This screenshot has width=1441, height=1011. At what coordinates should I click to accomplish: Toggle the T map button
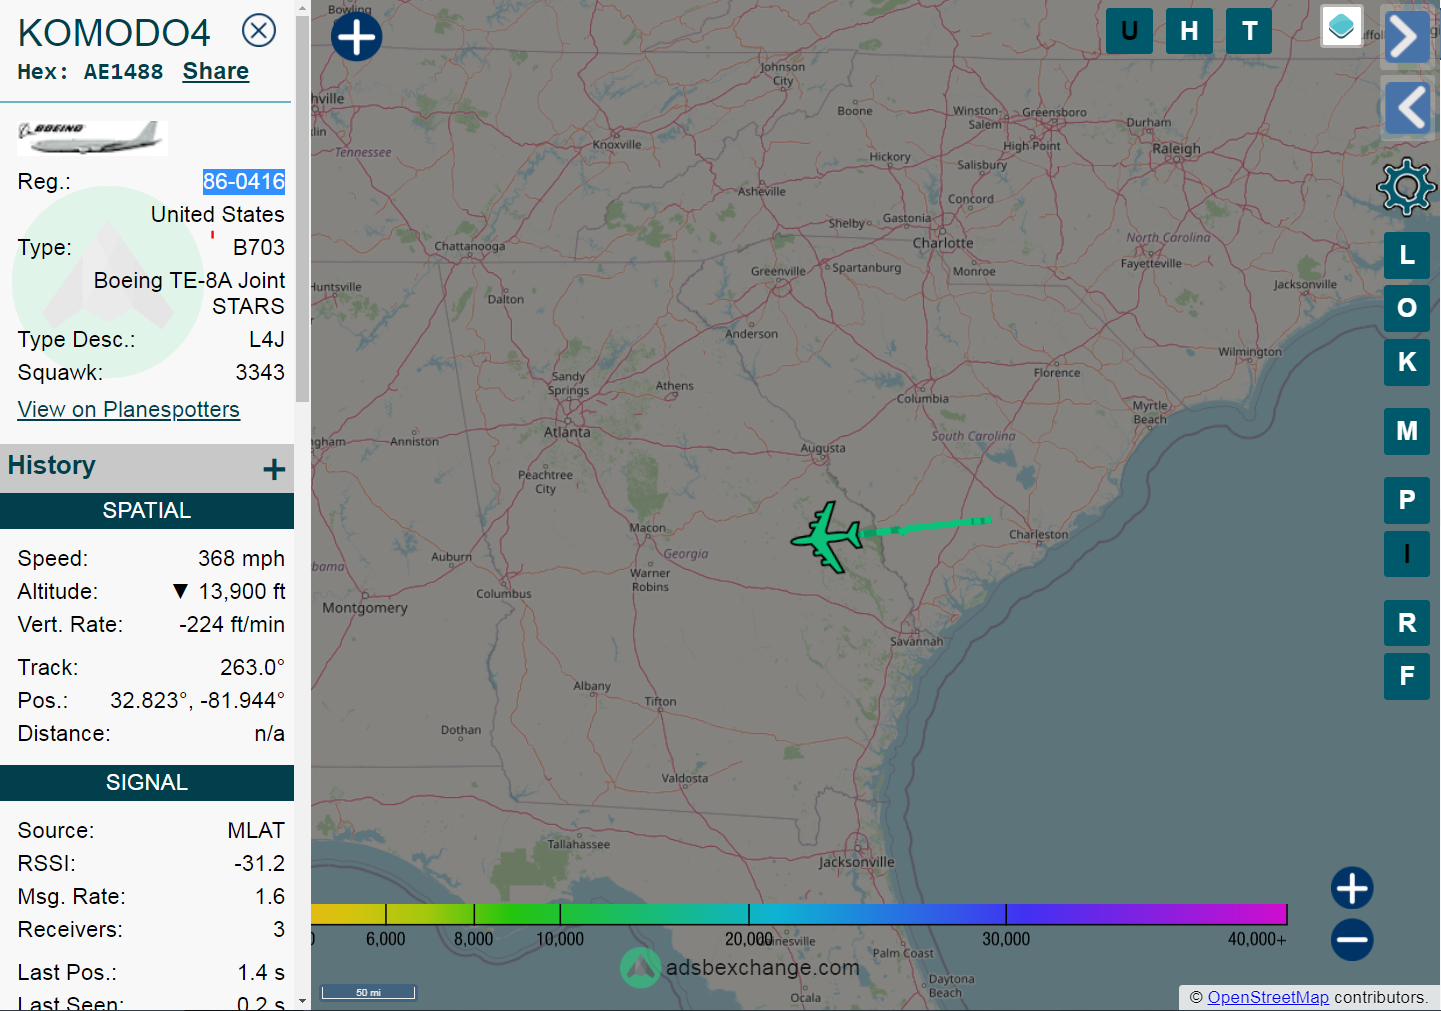[x=1249, y=31]
